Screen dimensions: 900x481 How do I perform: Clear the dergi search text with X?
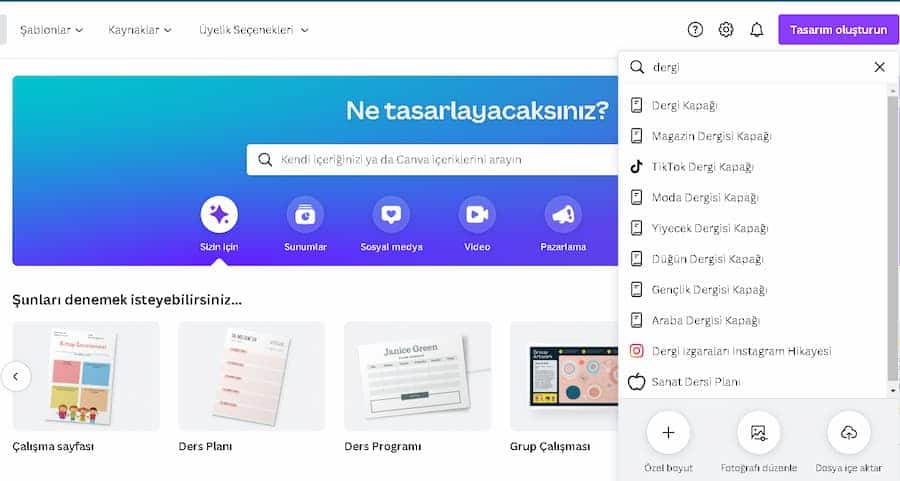(x=879, y=67)
